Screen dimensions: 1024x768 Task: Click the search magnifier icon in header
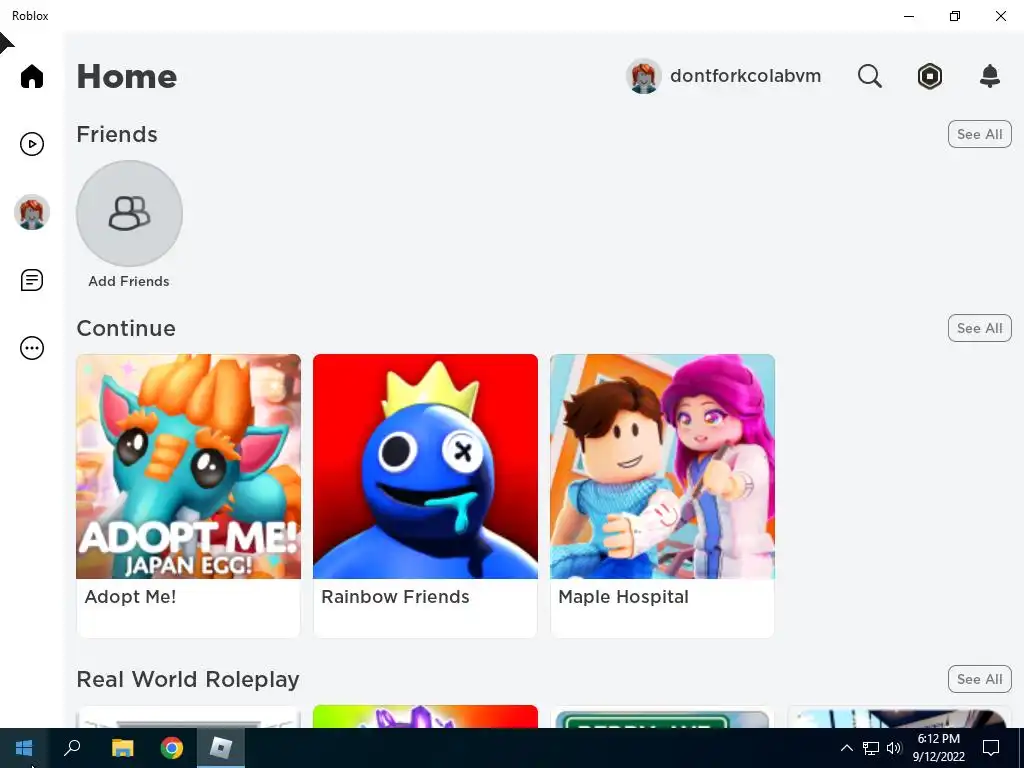869,76
